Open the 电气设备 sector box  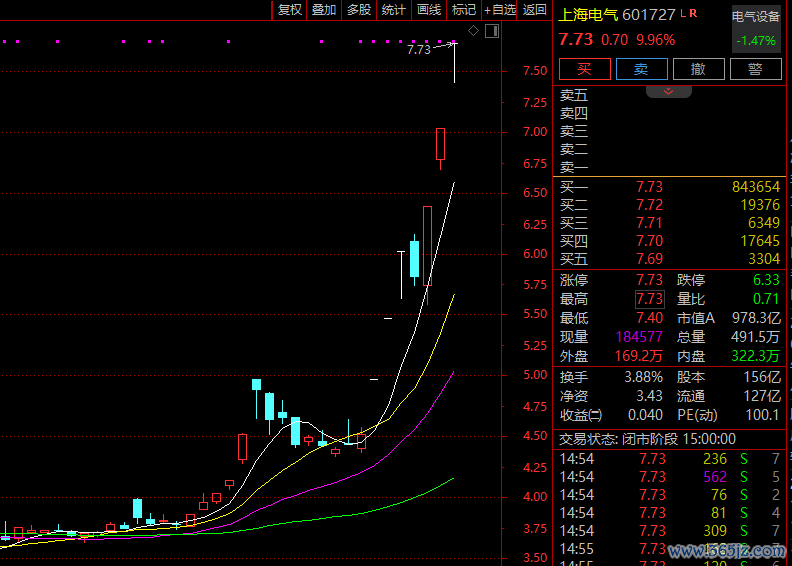tap(756, 29)
